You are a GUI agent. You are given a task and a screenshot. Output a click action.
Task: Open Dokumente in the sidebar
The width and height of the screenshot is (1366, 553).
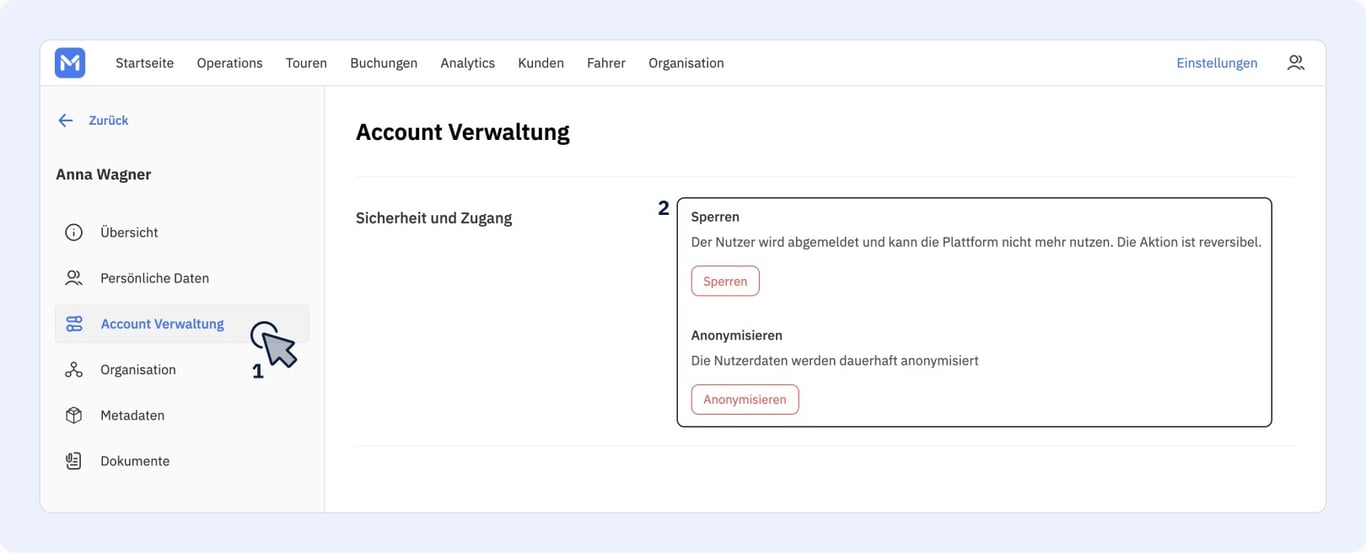[x=182, y=461]
